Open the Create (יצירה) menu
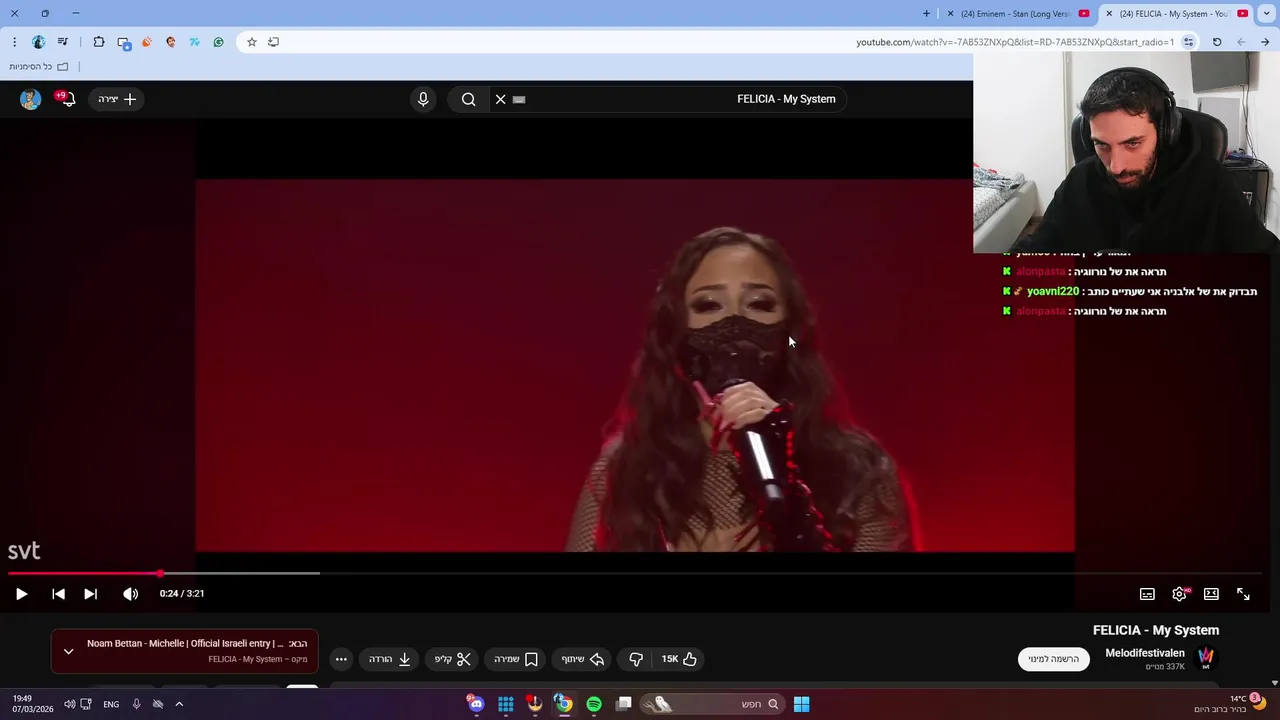1280x720 pixels. pyautogui.click(x=117, y=99)
